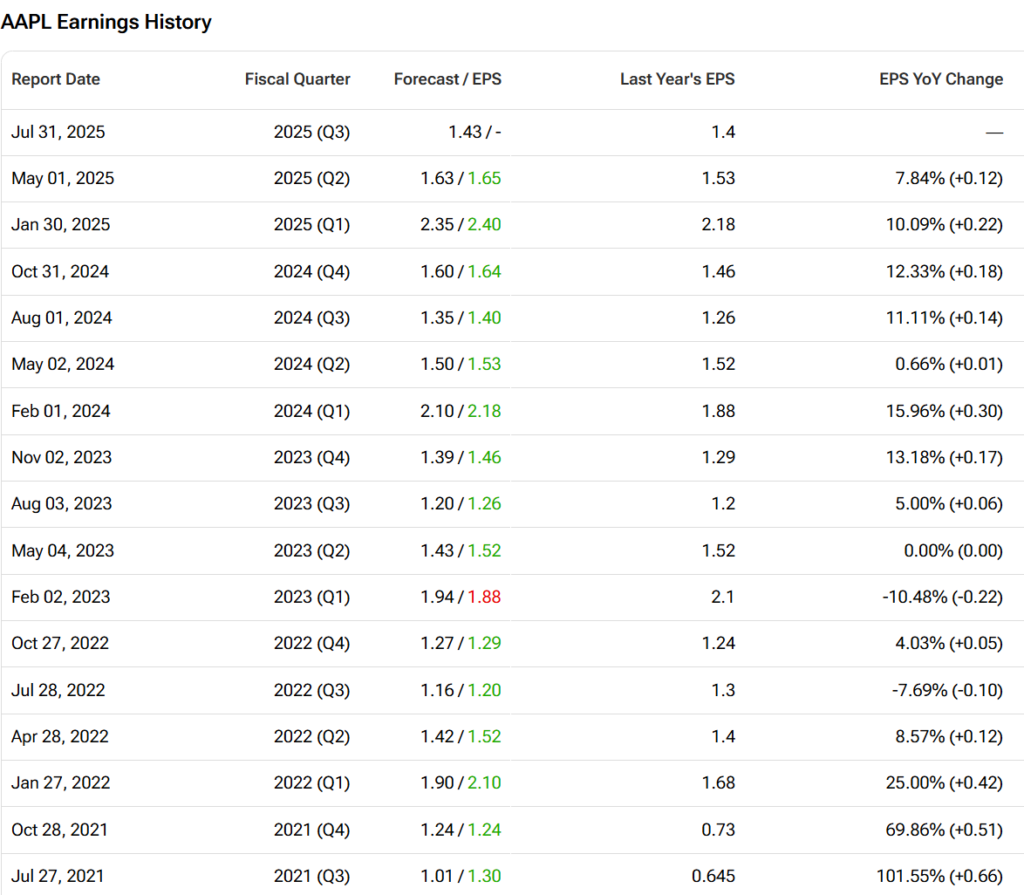Select the 'Oct 27, 2022' report date
1024x895 pixels.
60,643
